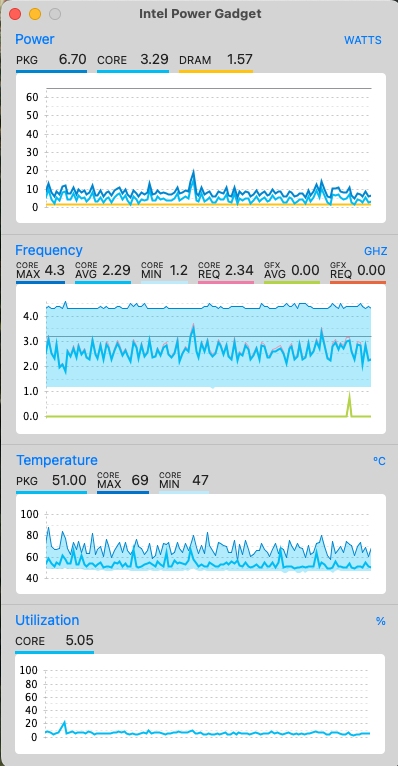Image resolution: width=398 pixels, height=766 pixels.
Task: Click the temperature PKG legend value
Action: pyautogui.click(x=69, y=480)
